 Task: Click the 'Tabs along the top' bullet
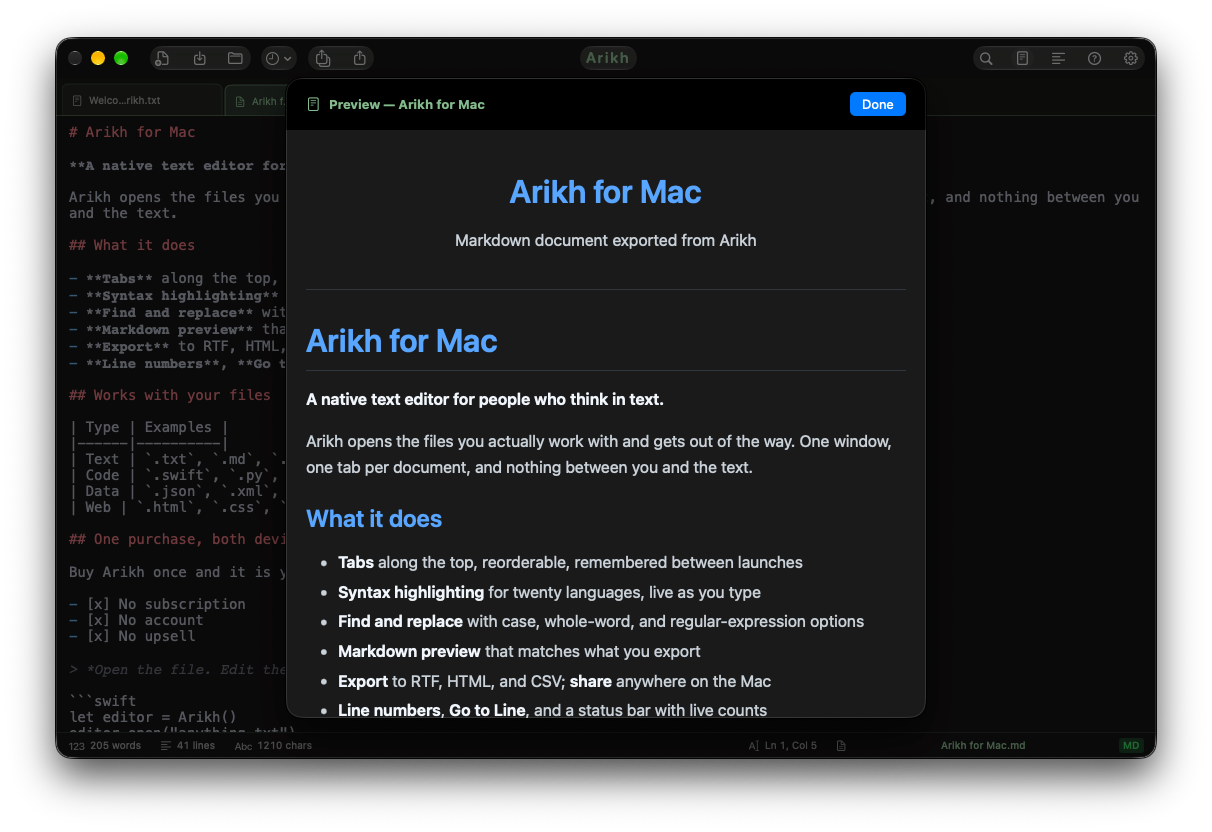tap(570, 562)
